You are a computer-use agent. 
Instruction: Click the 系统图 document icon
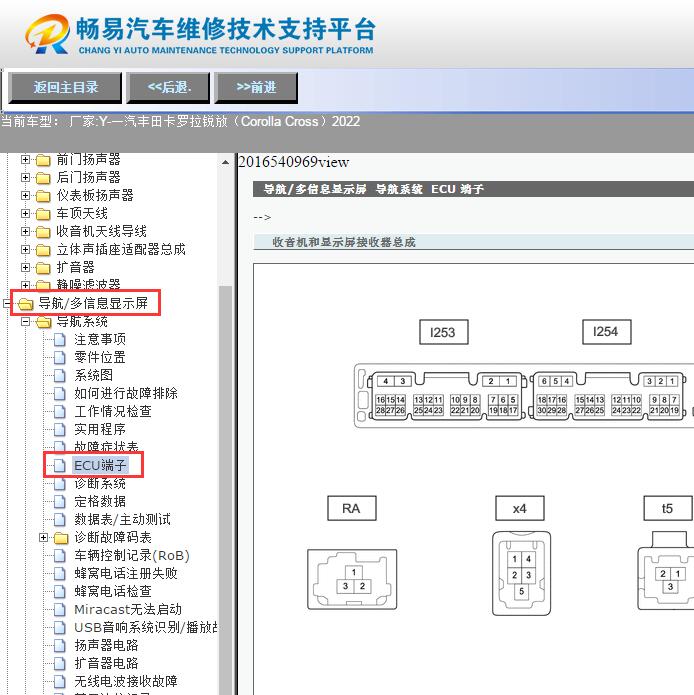[x=60, y=376]
